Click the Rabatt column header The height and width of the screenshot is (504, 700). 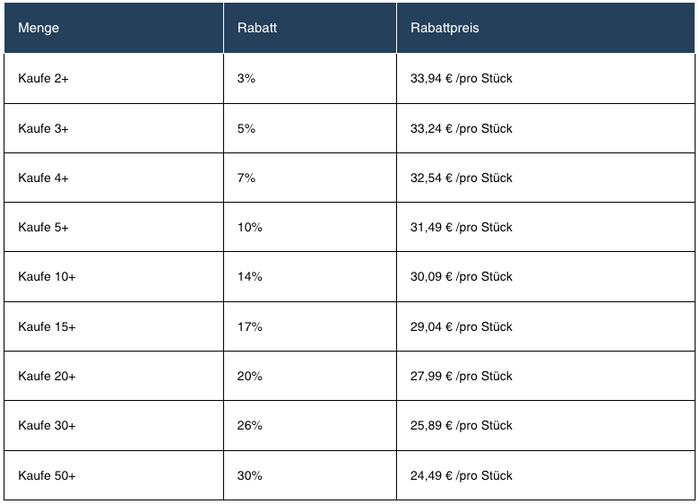257,28
